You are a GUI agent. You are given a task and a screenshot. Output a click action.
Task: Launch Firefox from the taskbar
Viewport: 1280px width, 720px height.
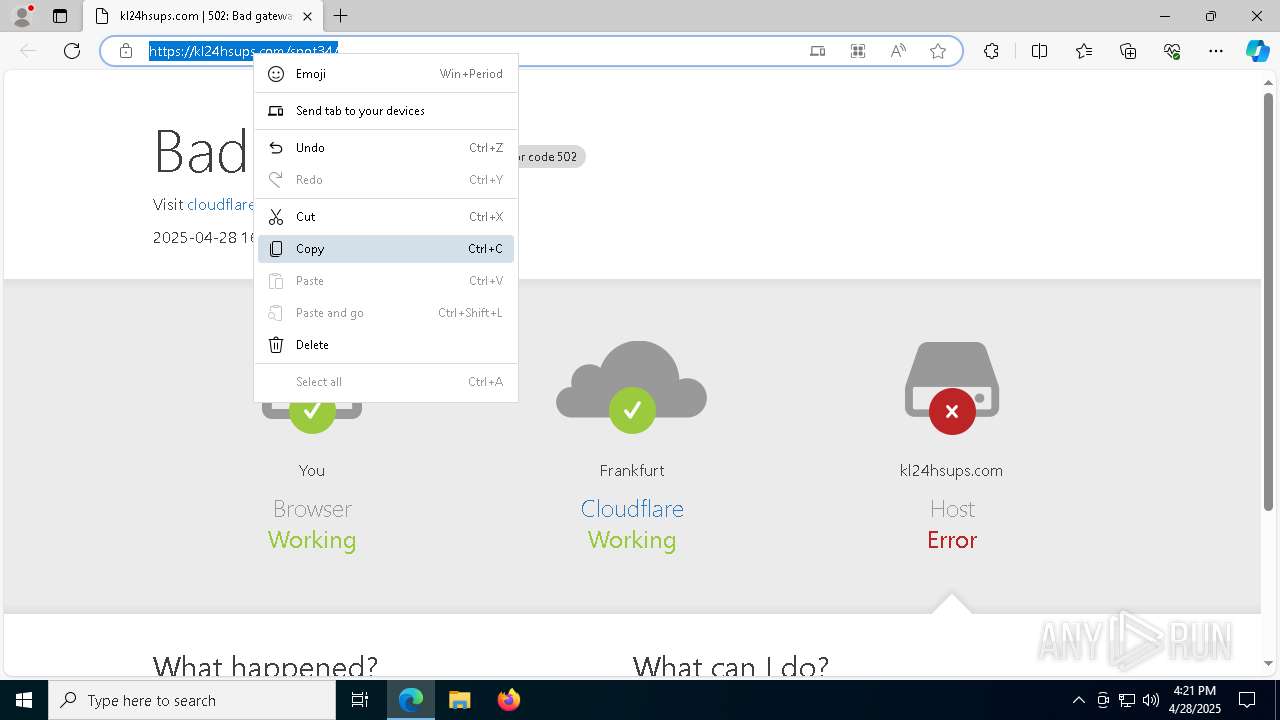pyautogui.click(x=508, y=700)
